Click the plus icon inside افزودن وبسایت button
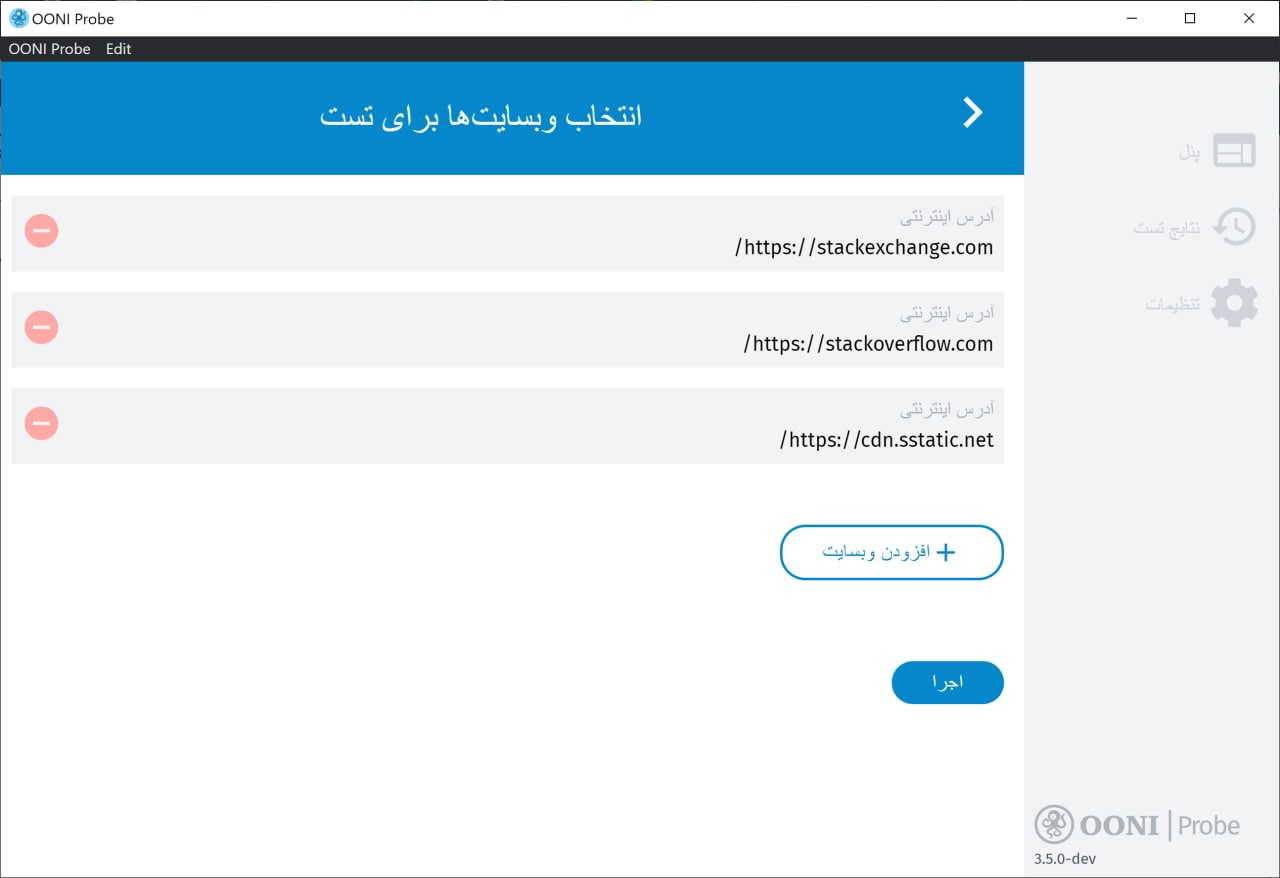Viewport: 1280px width, 878px height. pos(947,552)
